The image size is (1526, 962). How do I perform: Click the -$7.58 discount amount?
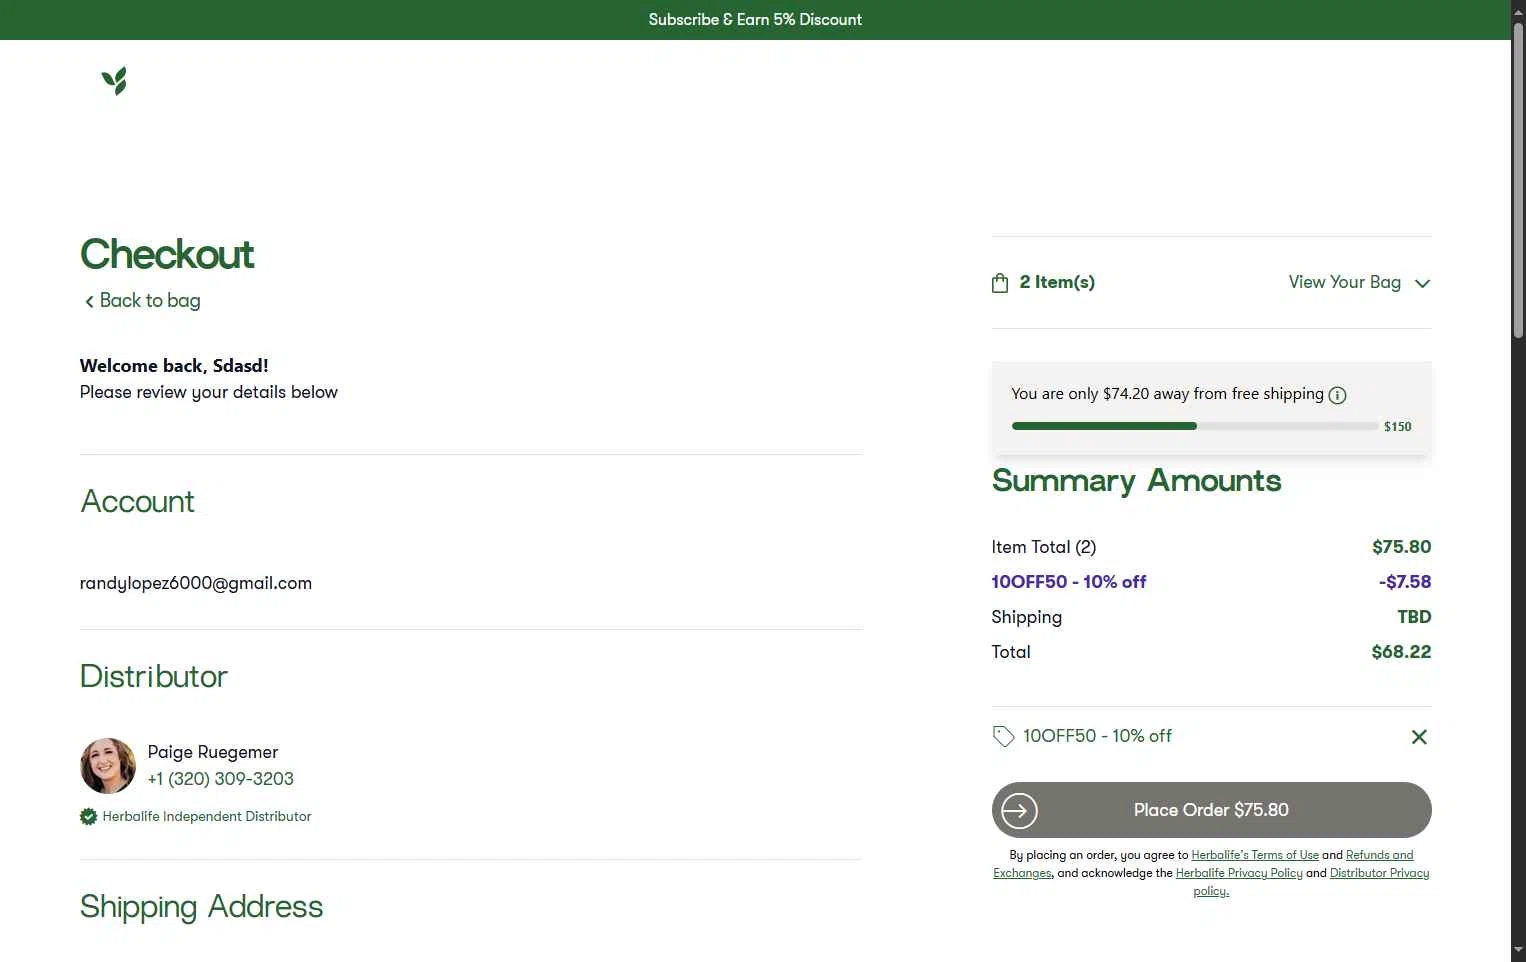1405,582
